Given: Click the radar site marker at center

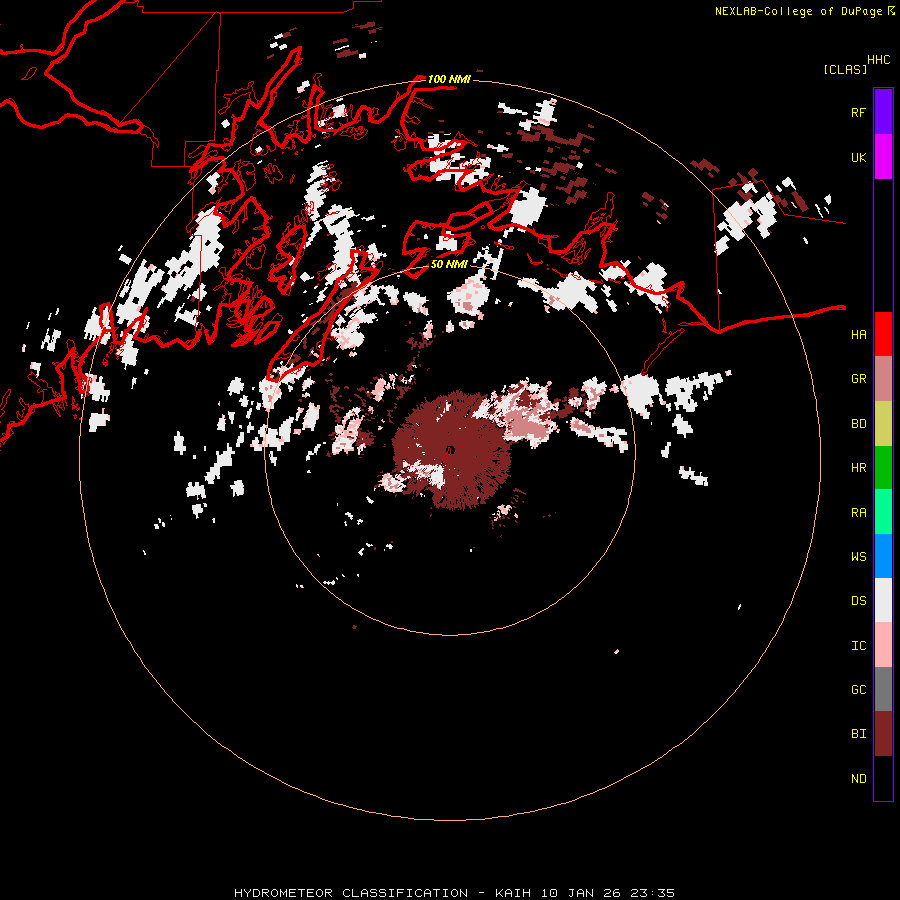Looking at the screenshot, I should pos(450,450).
